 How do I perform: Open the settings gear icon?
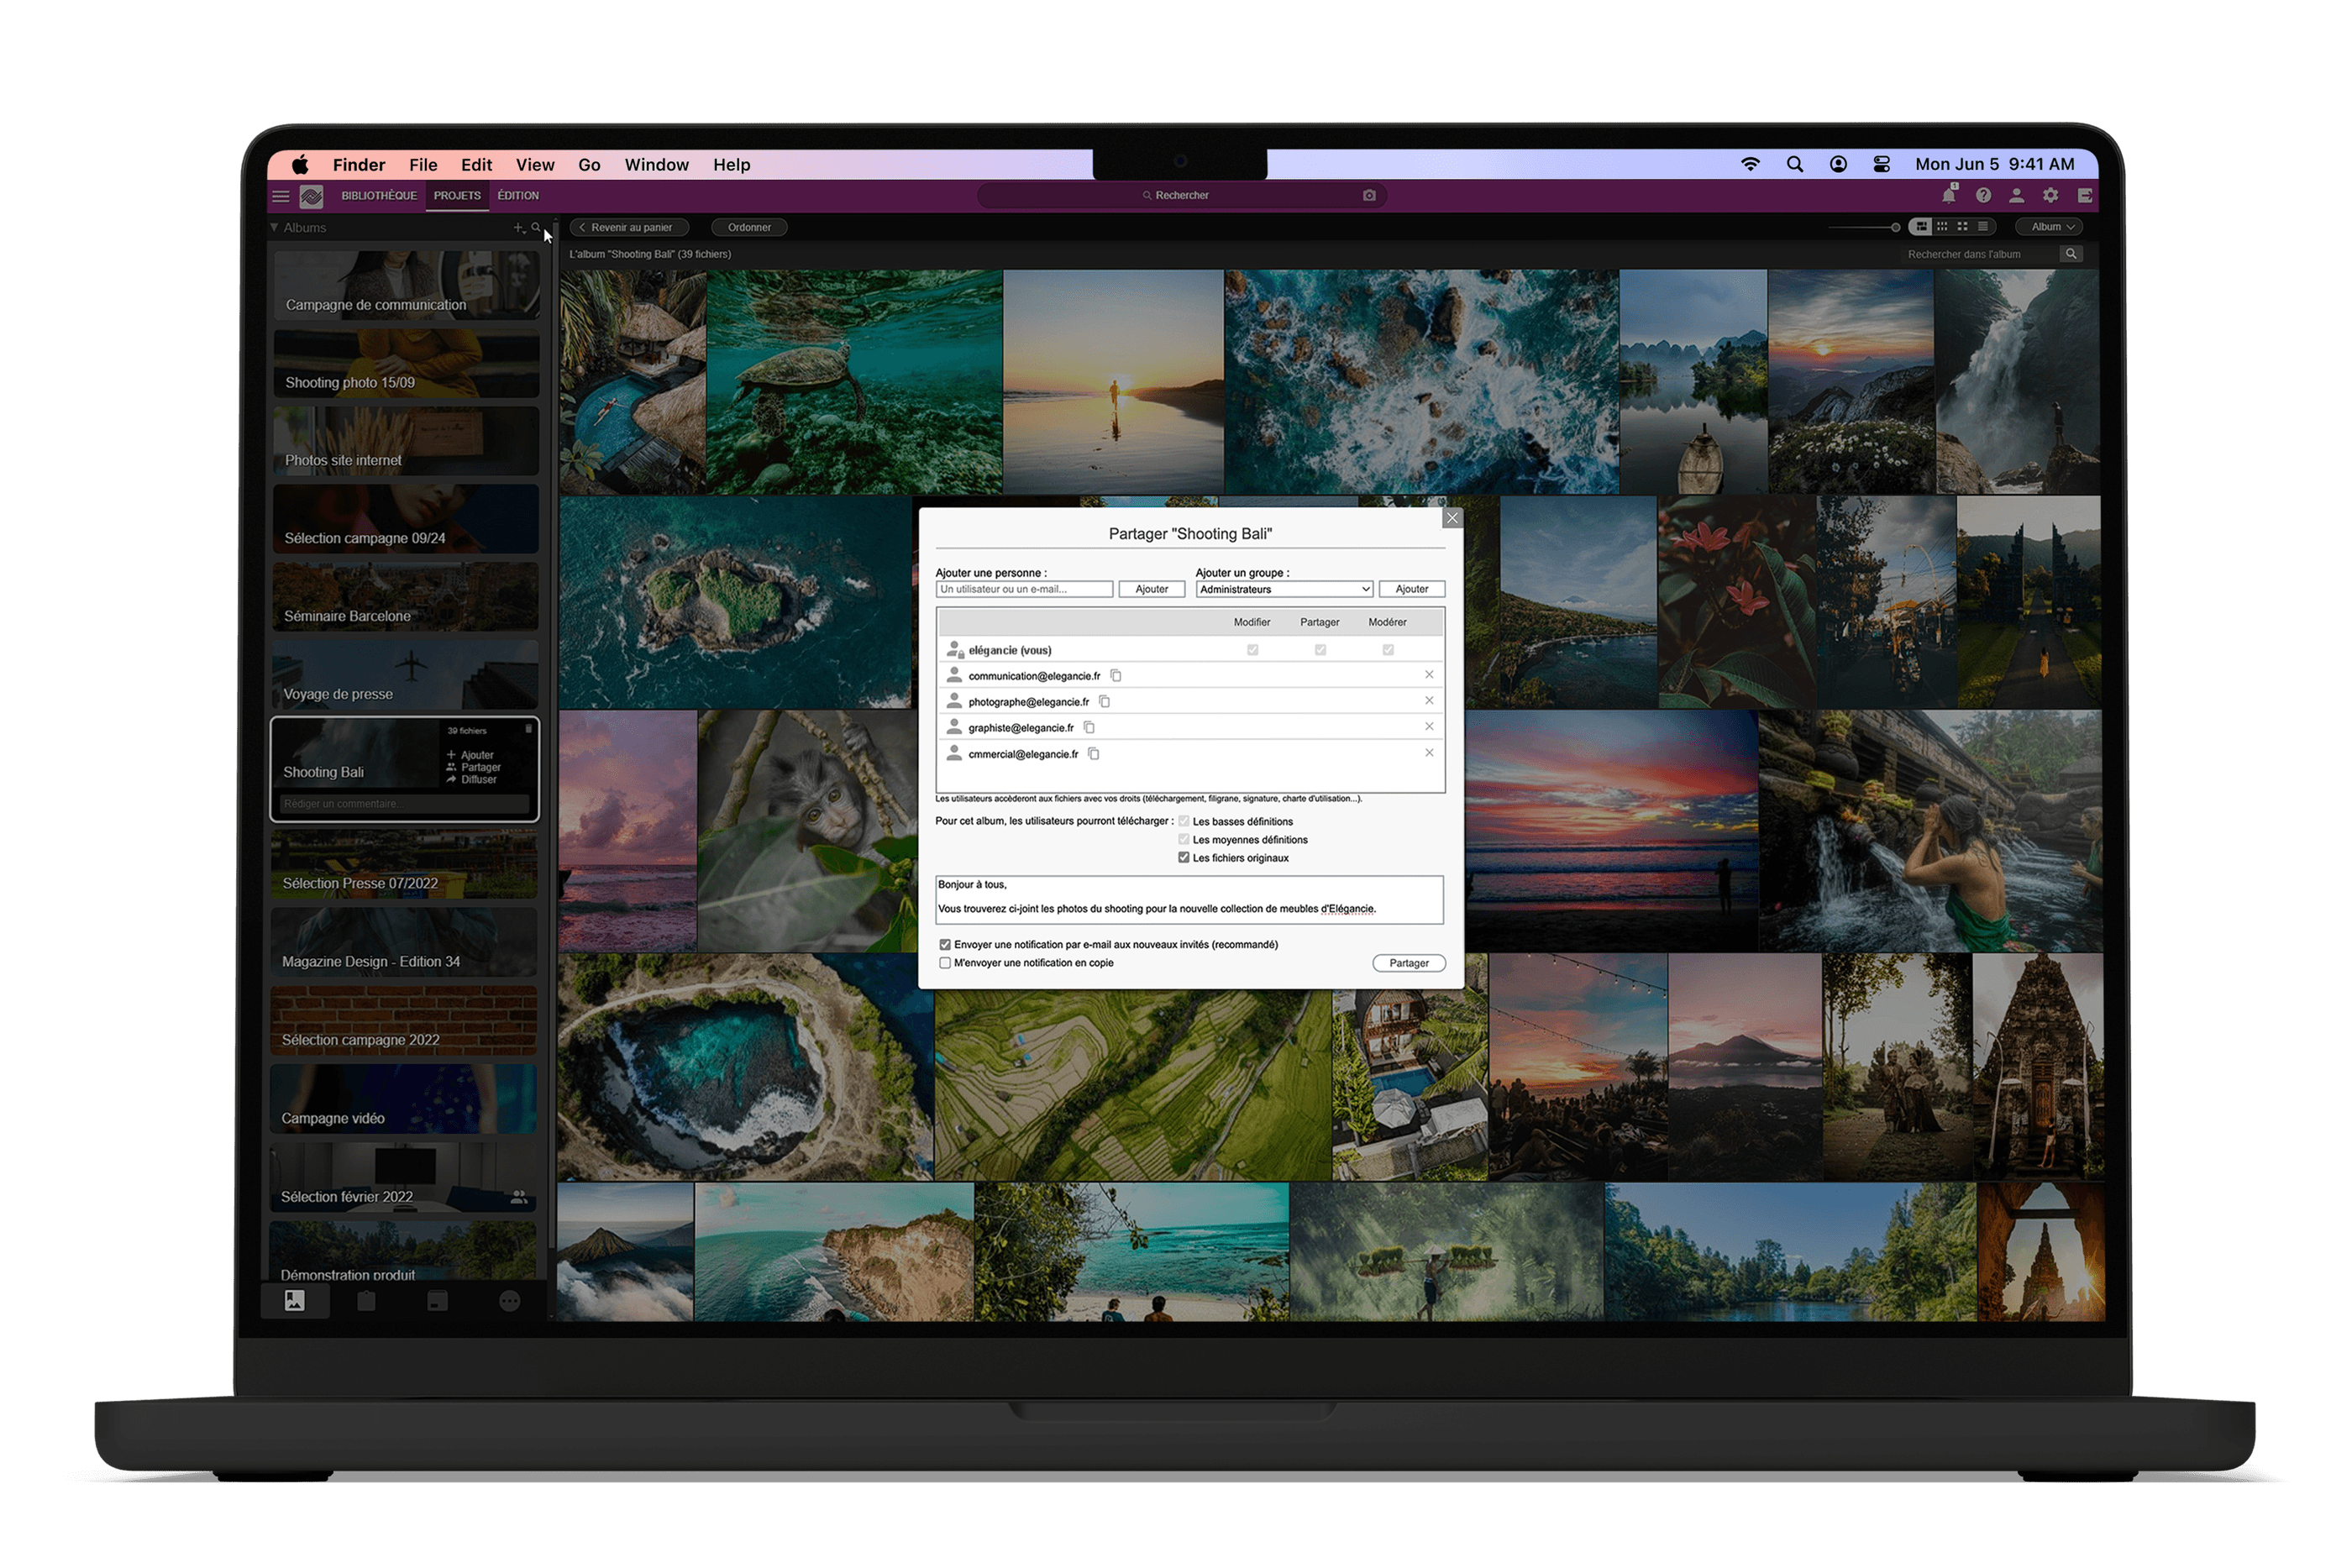click(x=2051, y=196)
